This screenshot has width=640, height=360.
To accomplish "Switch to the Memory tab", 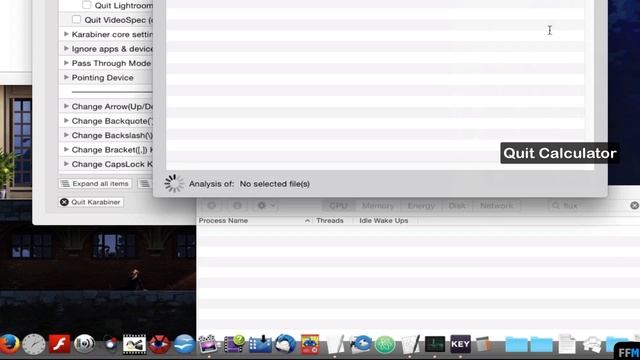I will 378,205.
